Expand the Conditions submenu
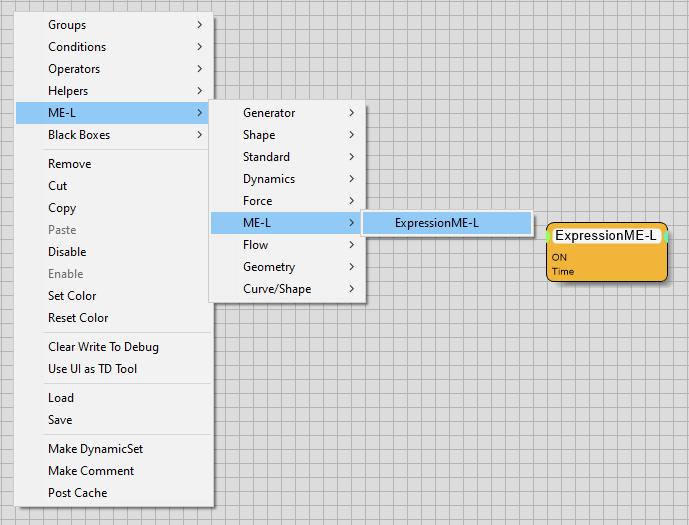Screen dimensions: 689x525 tap(77, 47)
